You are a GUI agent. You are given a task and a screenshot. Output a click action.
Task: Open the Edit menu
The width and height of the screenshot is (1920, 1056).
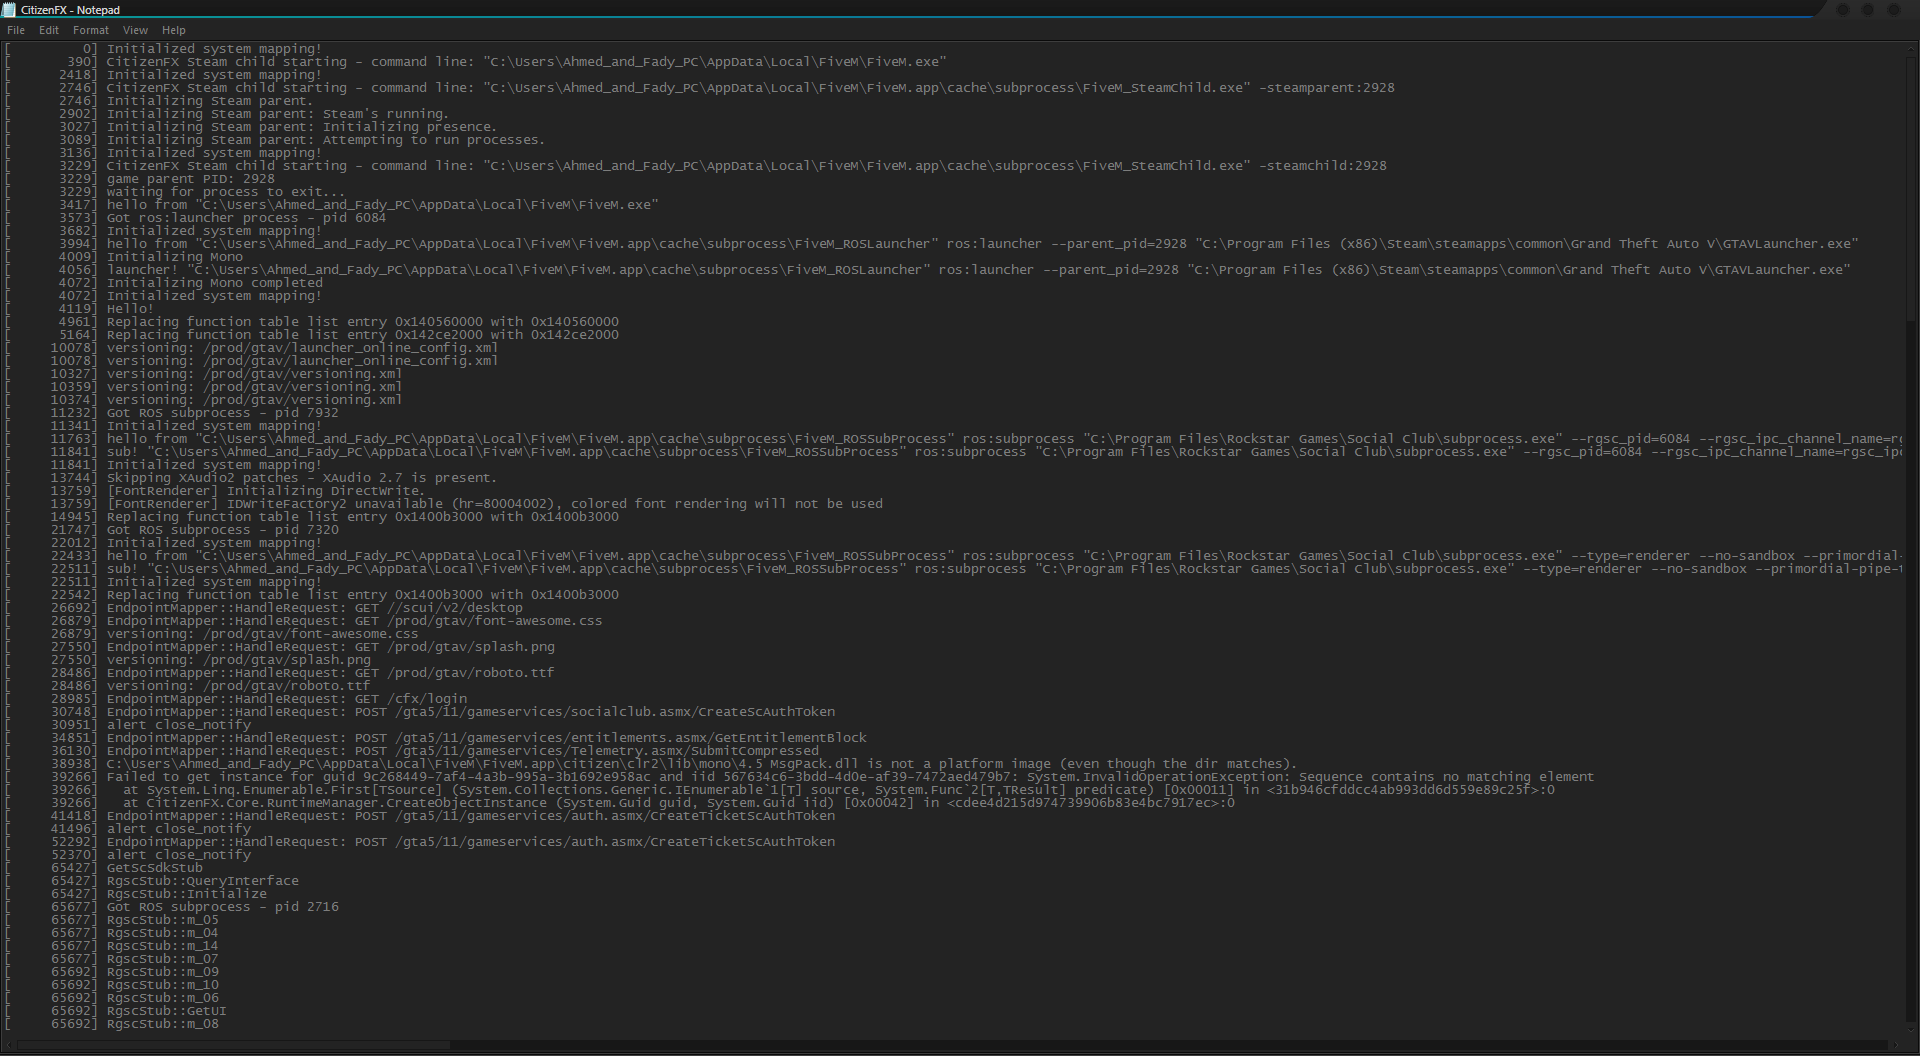(x=49, y=30)
